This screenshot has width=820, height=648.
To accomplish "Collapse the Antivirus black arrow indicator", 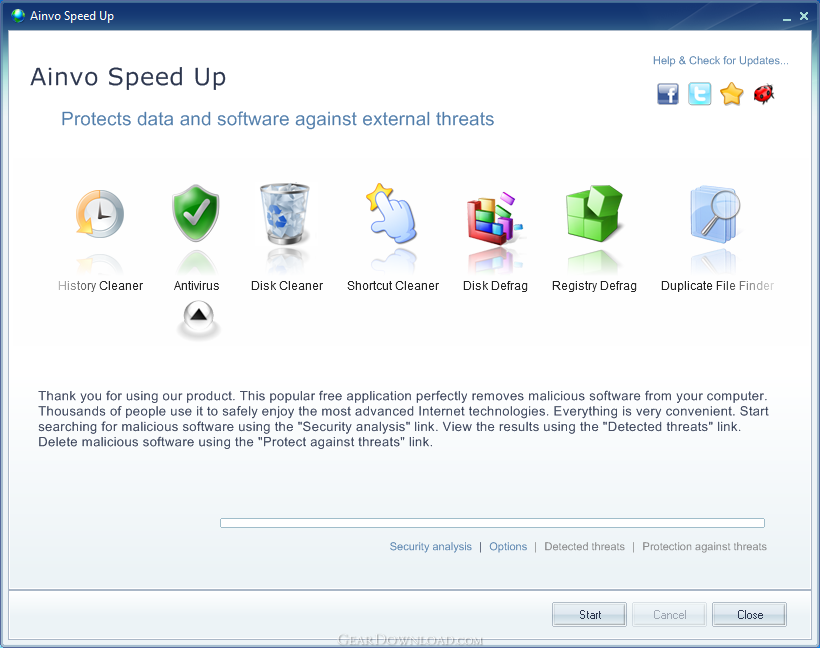I will click(199, 316).
